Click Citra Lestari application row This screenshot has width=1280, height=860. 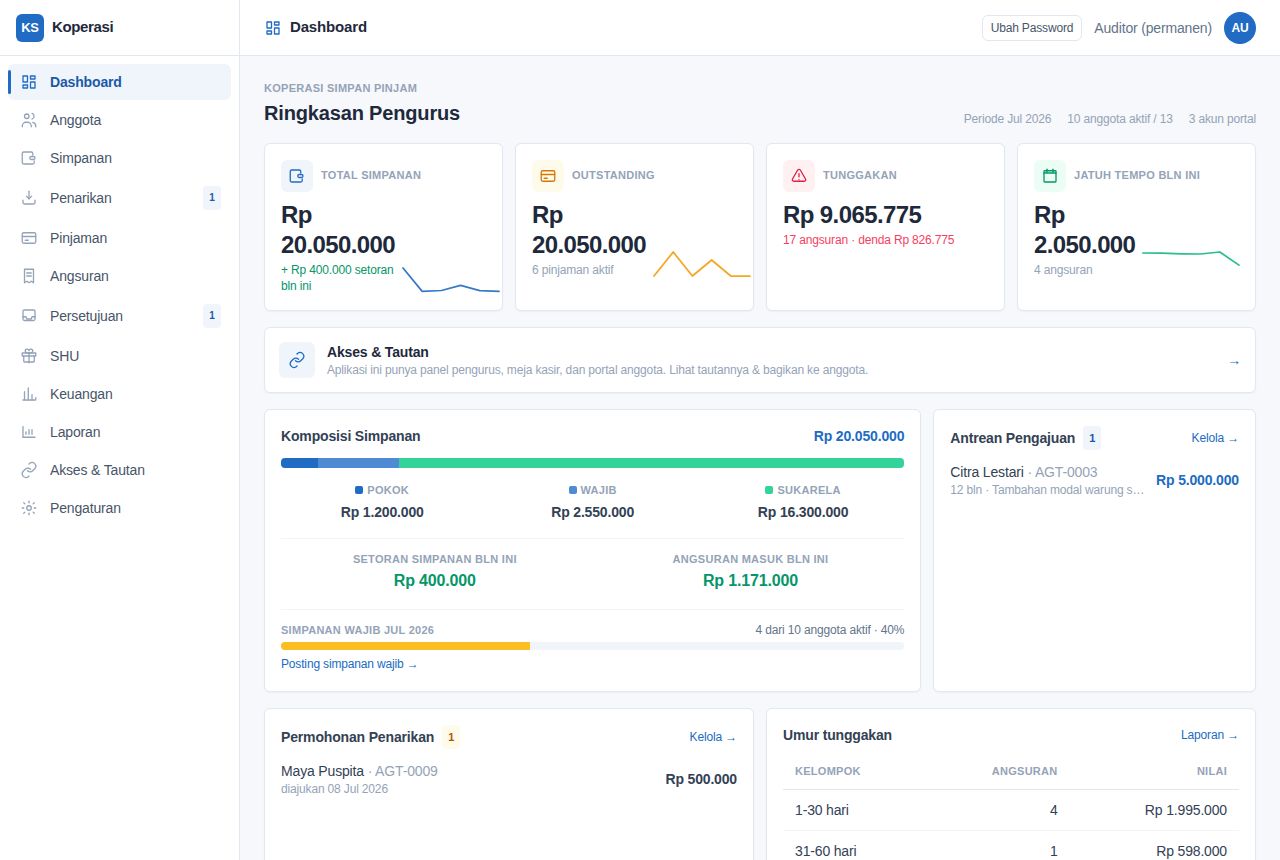1094,480
